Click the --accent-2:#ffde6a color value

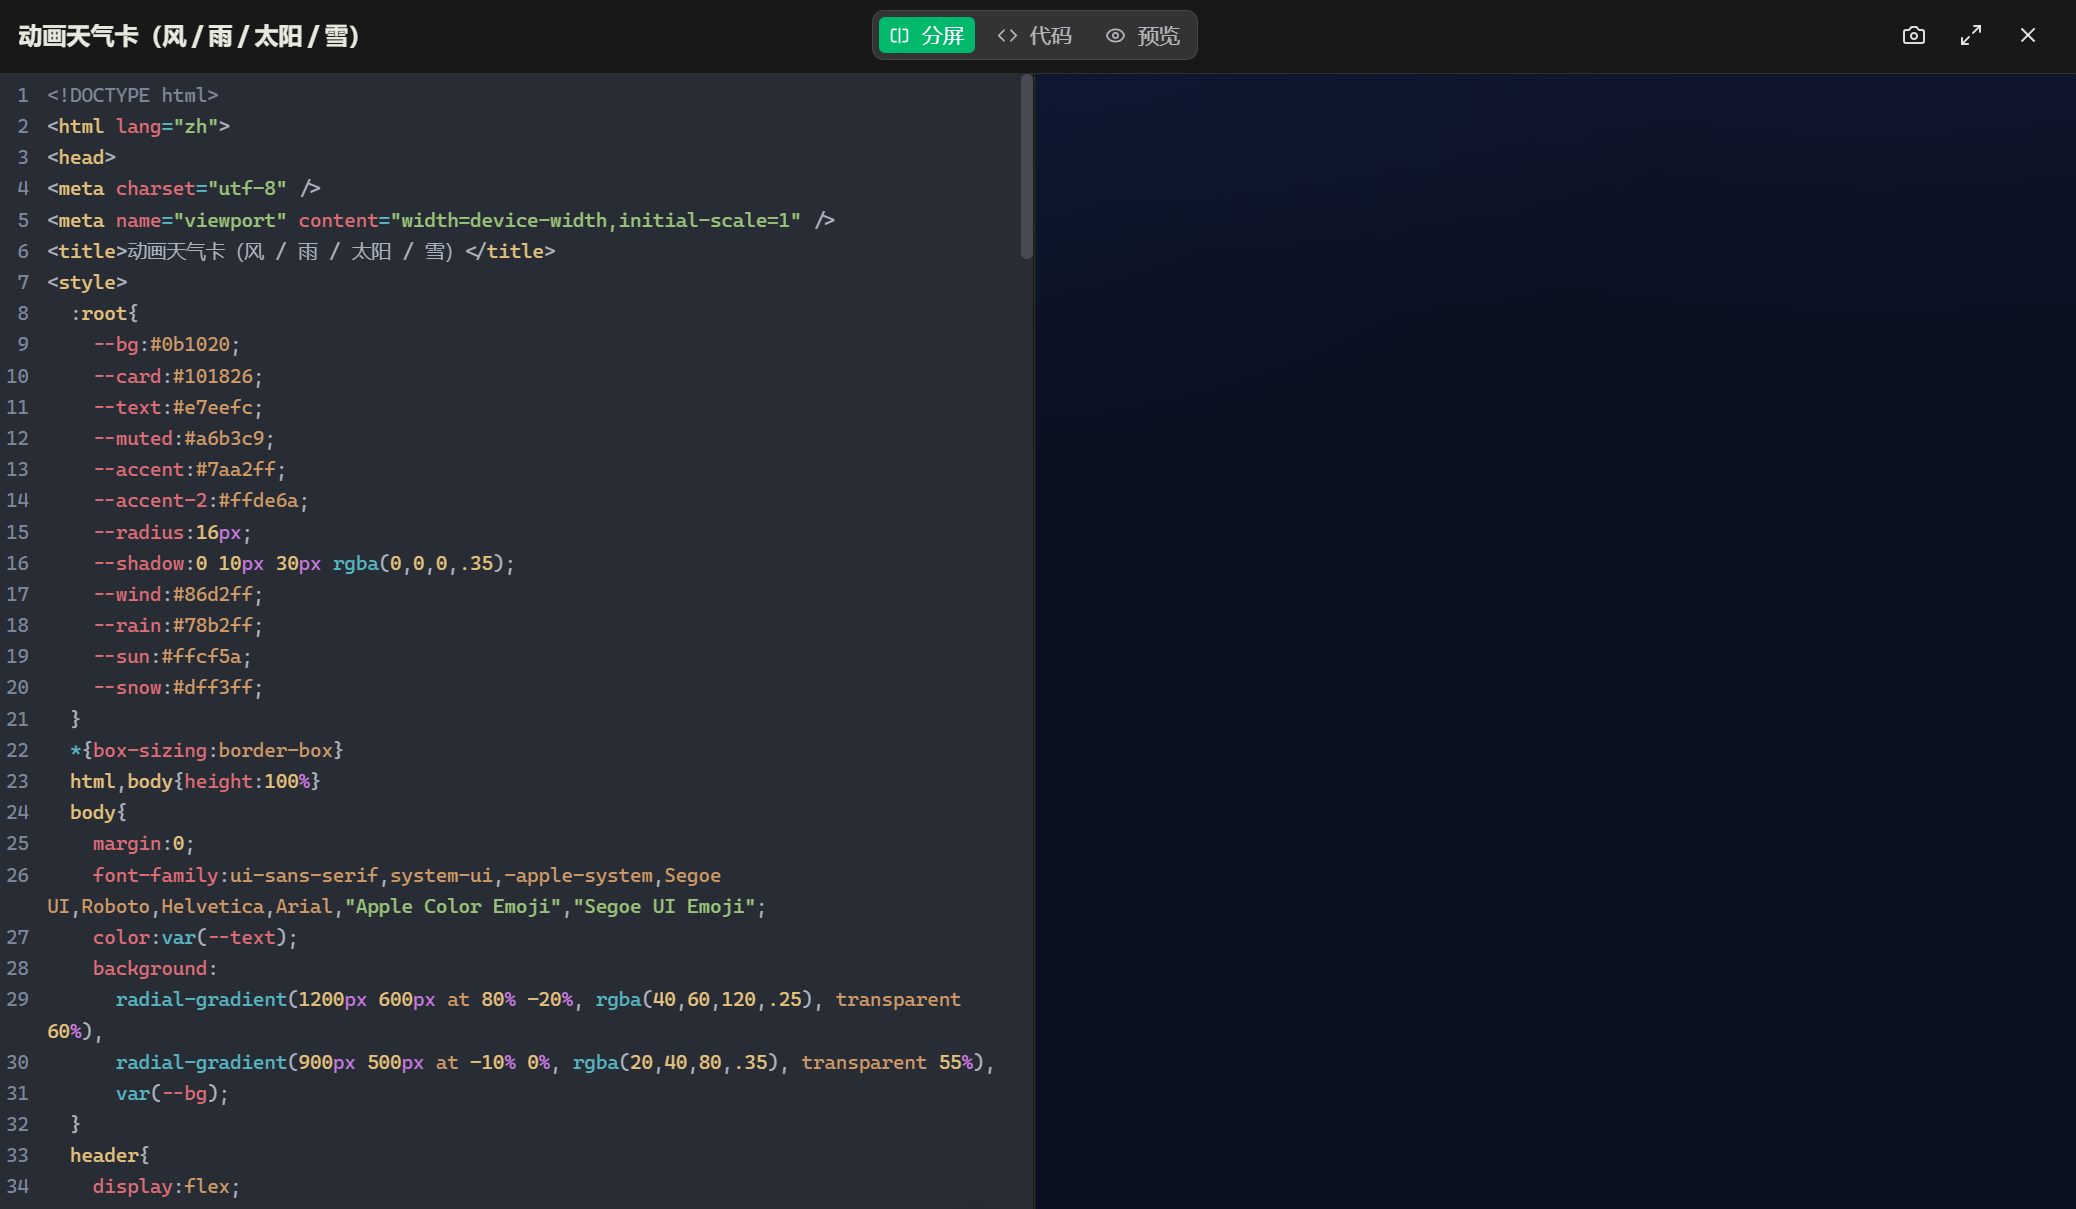pyautogui.click(x=257, y=500)
